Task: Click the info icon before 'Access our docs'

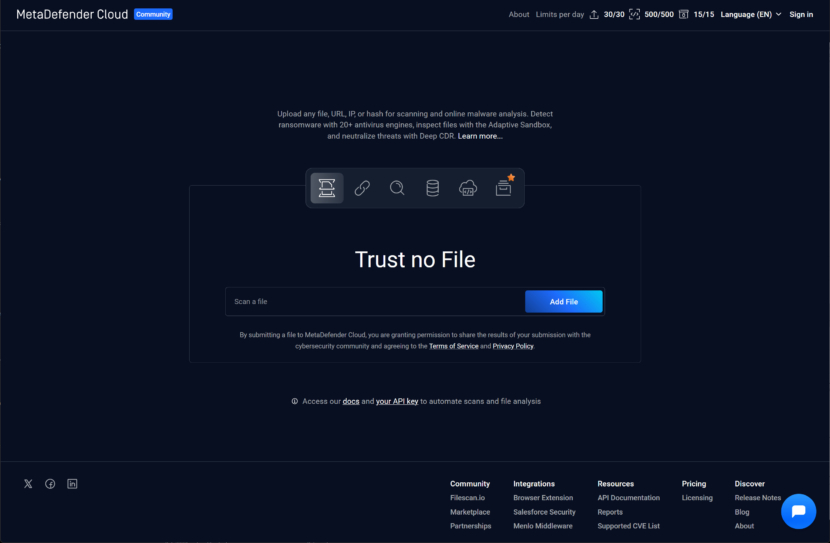Action: [x=294, y=401]
